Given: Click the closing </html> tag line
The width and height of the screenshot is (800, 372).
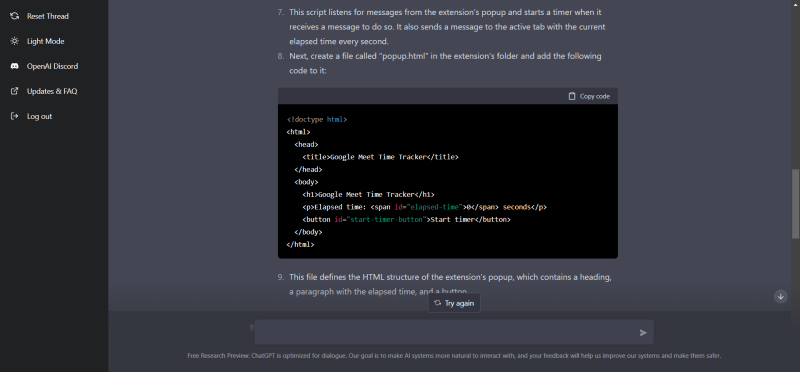Looking at the screenshot, I should point(301,244).
